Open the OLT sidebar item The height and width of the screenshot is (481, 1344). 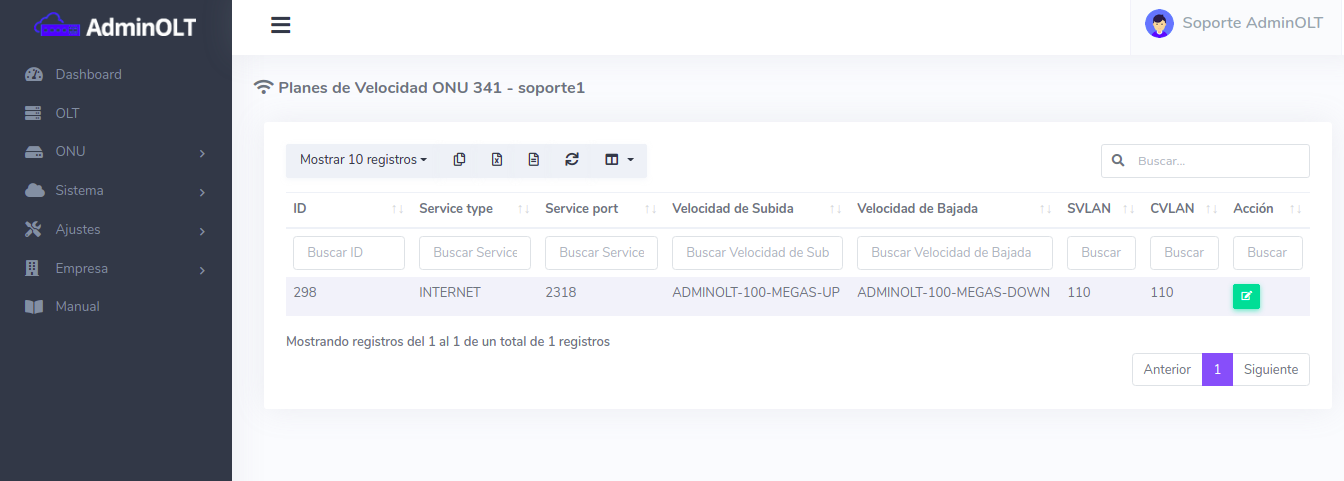tap(67, 113)
